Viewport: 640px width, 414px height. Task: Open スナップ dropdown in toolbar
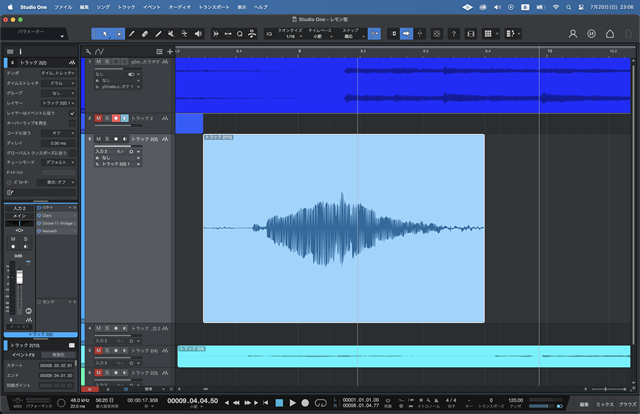click(x=351, y=34)
